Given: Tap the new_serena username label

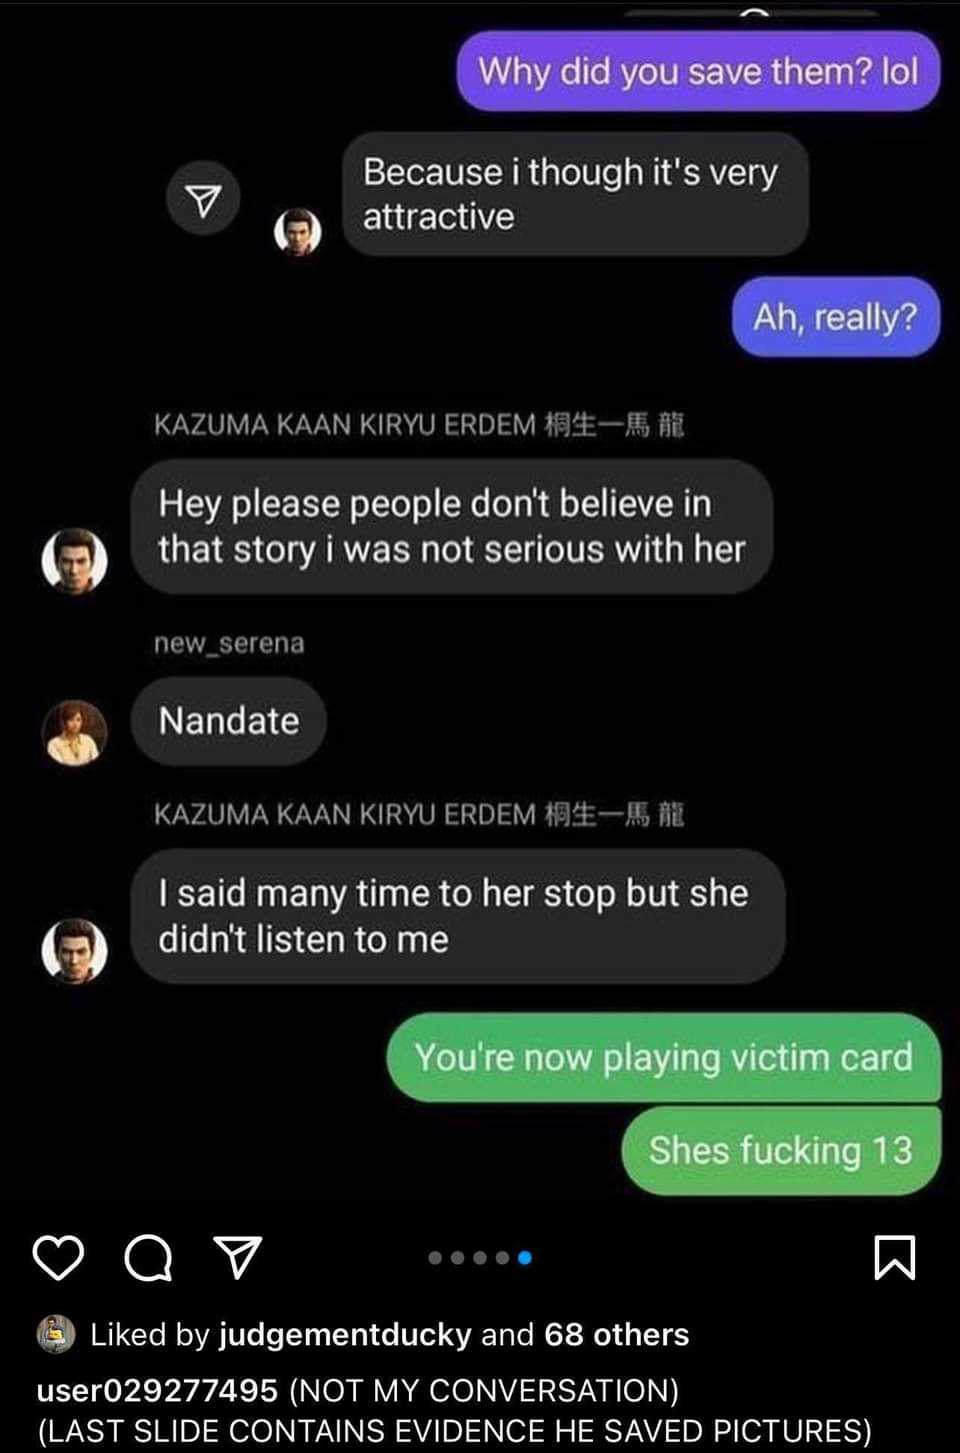Looking at the screenshot, I should (229, 643).
